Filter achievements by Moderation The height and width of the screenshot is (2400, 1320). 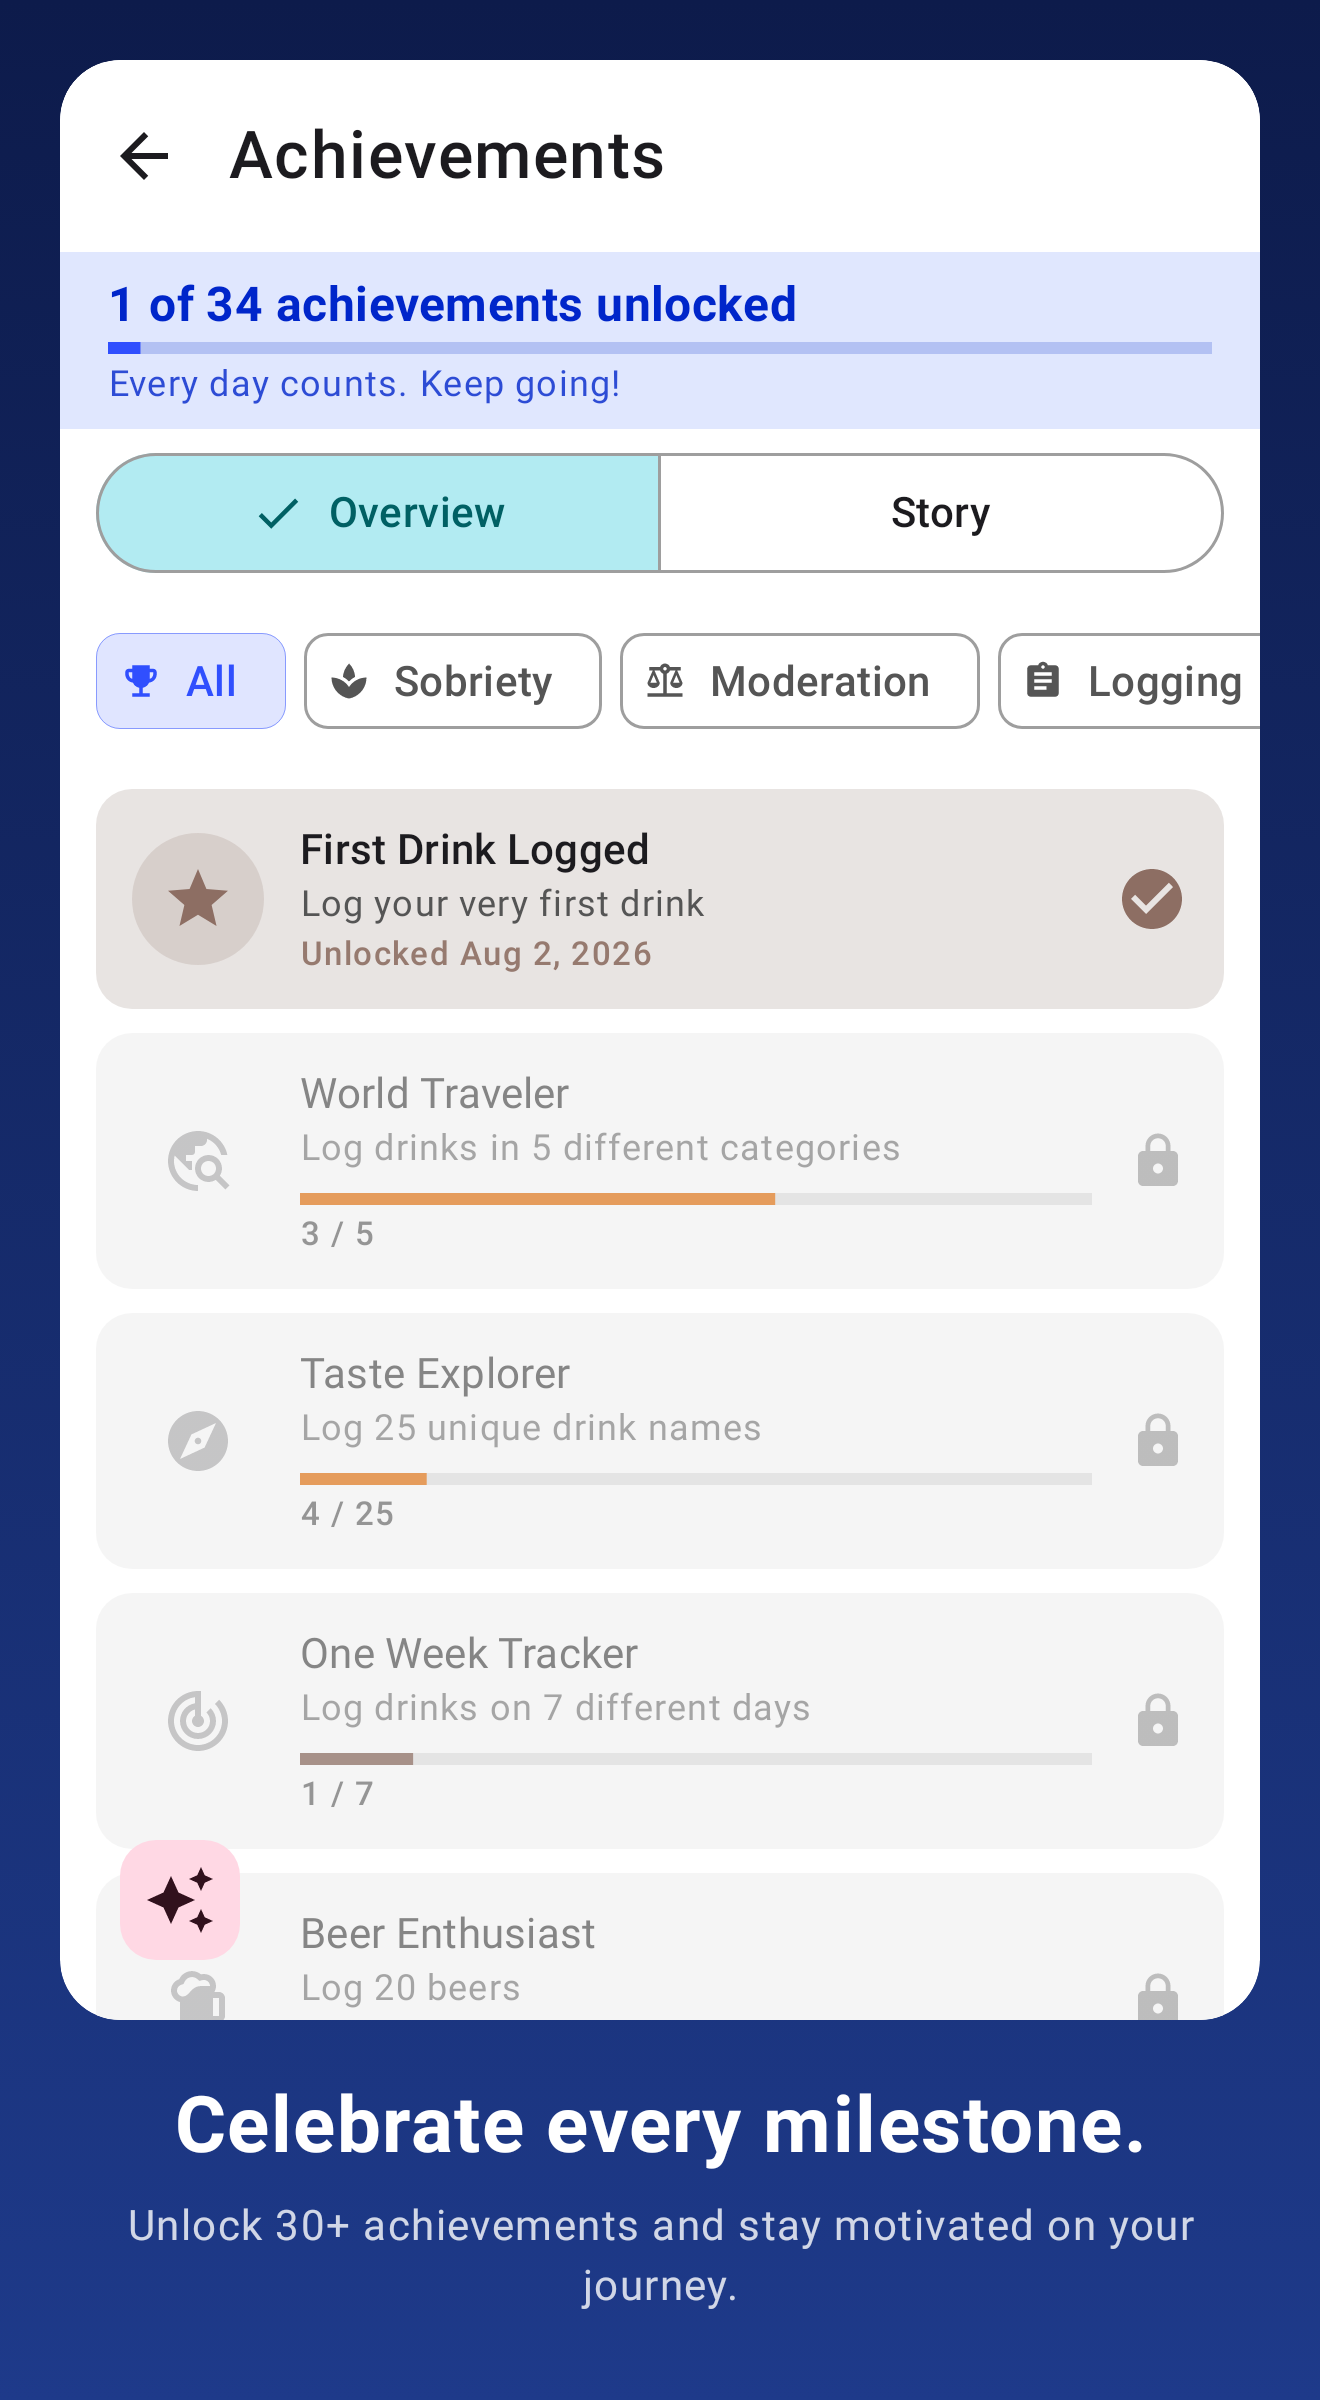pos(799,681)
